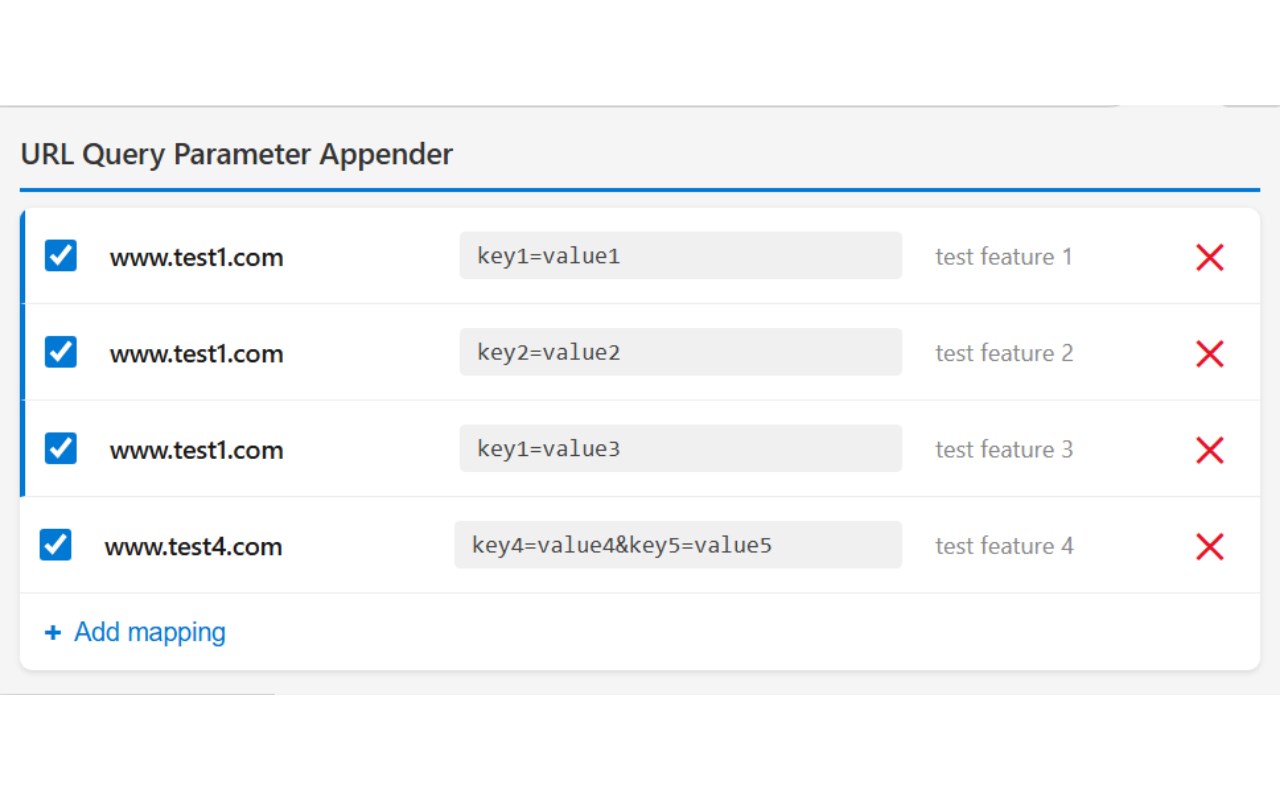Toggle checkbox for key1=value3 mapping

pos(61,448)
